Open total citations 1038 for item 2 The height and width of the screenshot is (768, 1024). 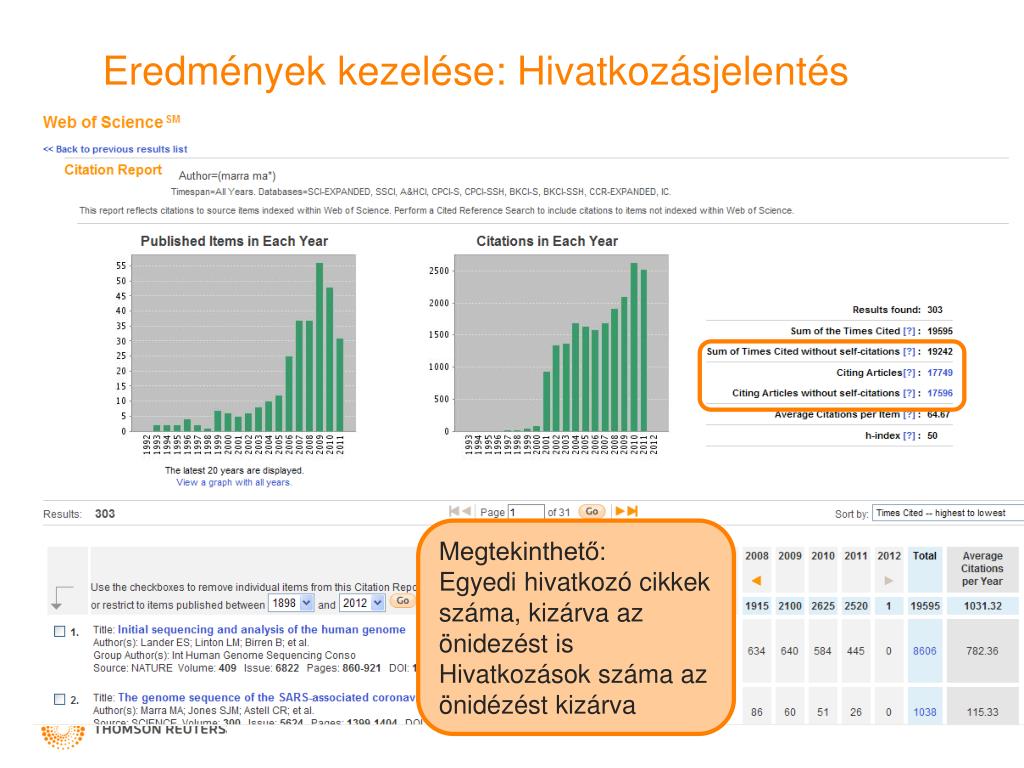click(x=925, y=712)
